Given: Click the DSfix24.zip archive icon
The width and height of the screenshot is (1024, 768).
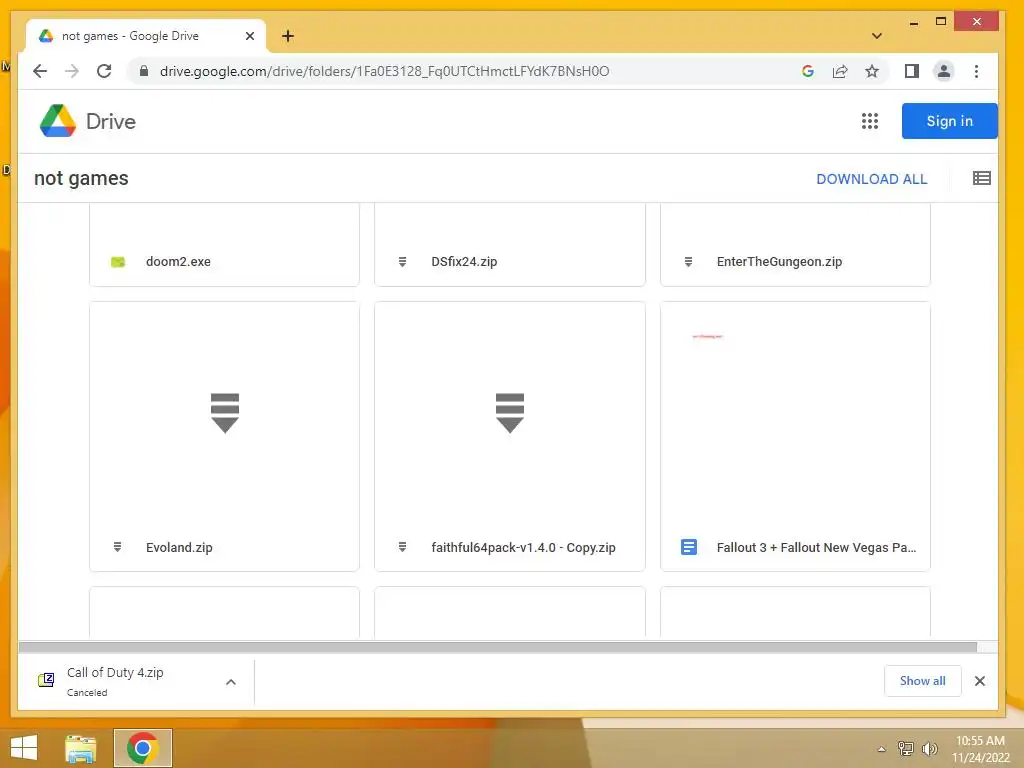Looking at the screenshot, I should coord(402,262).
